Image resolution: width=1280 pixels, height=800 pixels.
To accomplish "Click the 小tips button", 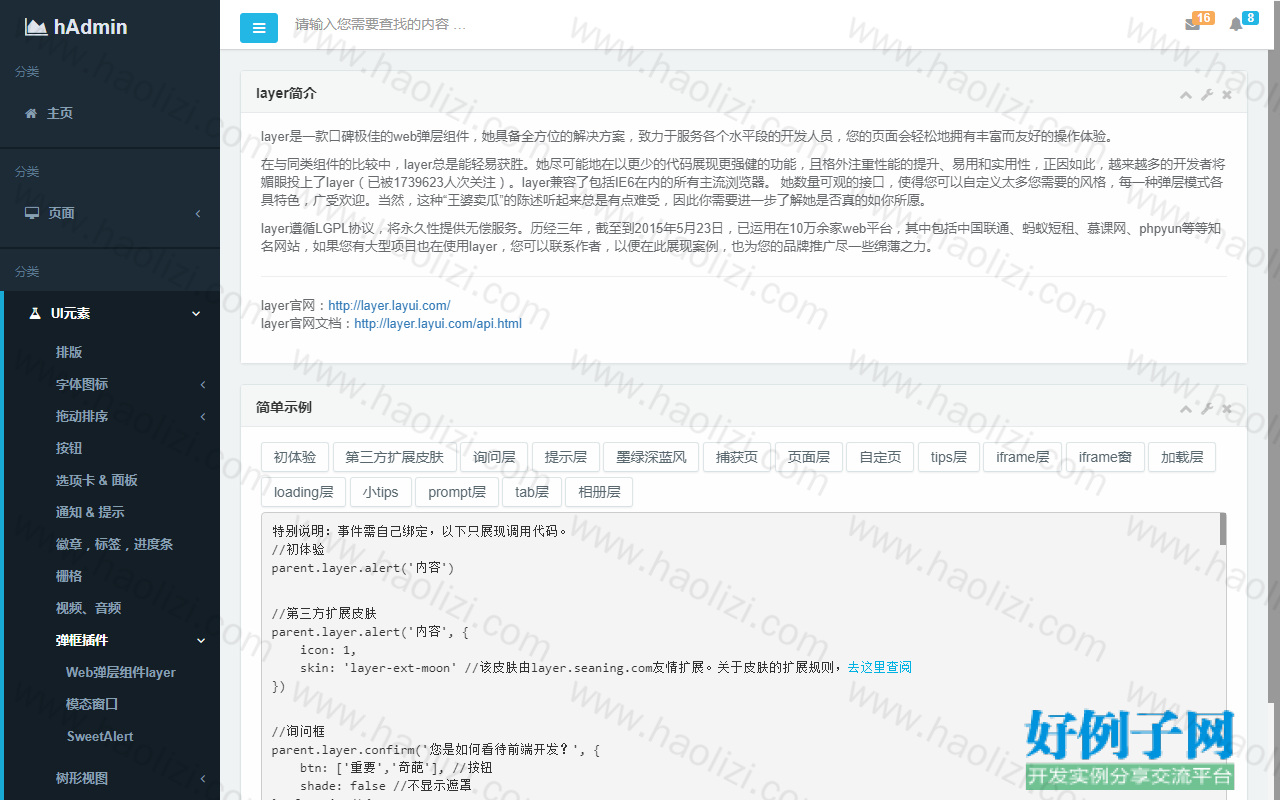I will pyautogui.click(x=380, y=492).
